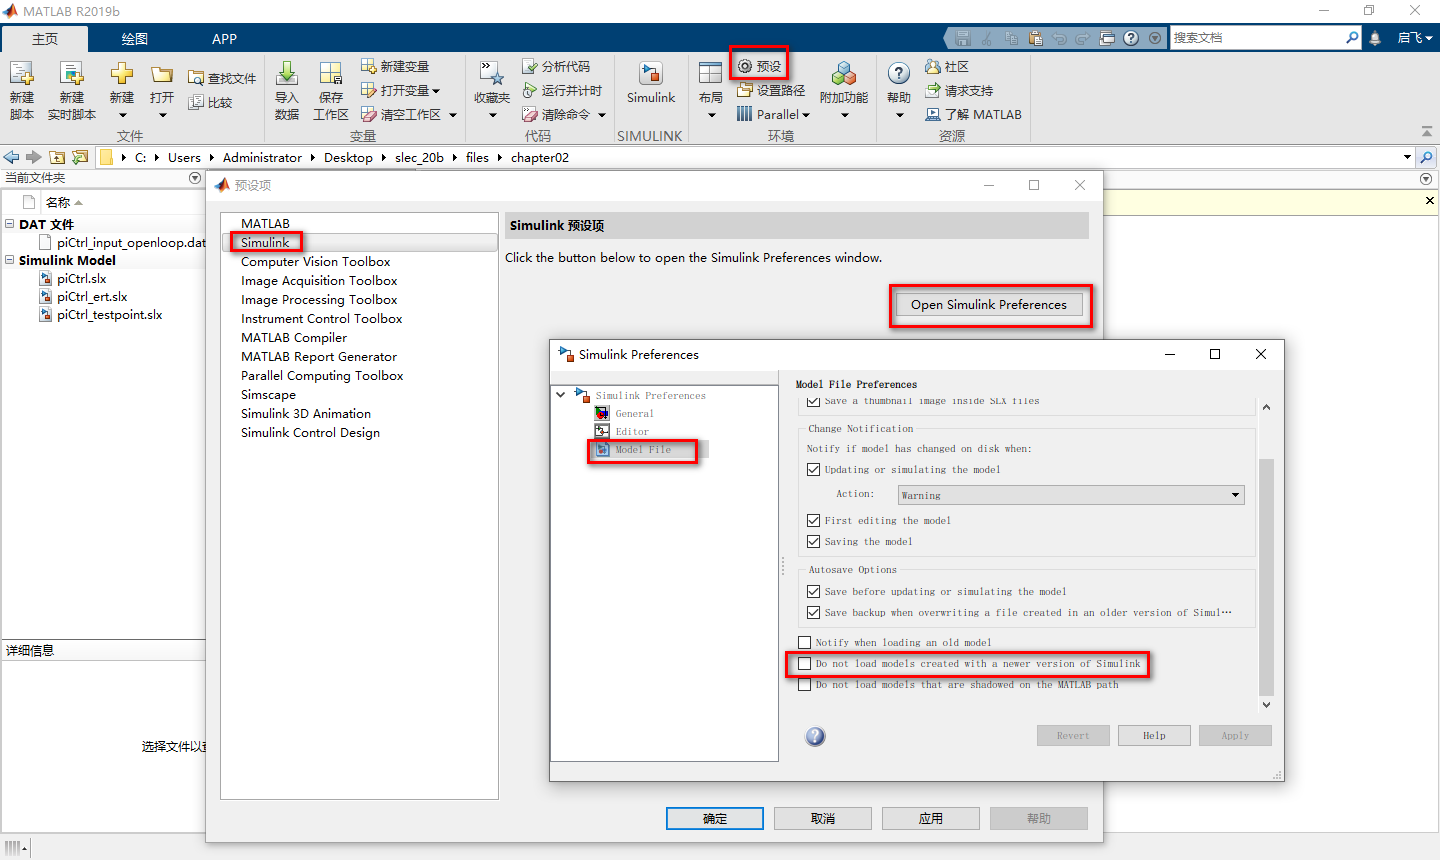
Task: Click 设置路径 icon
Action: pyautogui.click(x=745, y=90)
